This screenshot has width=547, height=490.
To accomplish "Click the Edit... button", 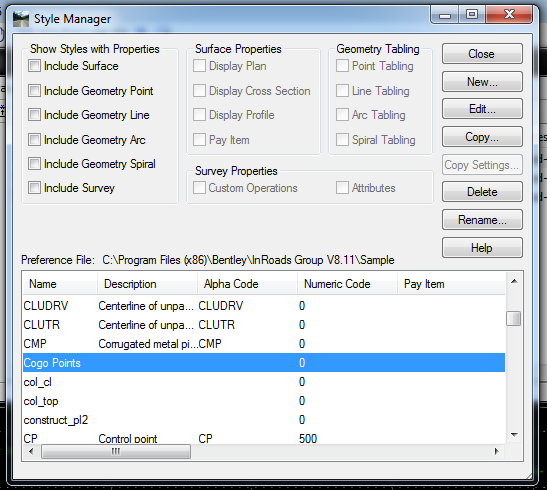I will tap(482, 109).
